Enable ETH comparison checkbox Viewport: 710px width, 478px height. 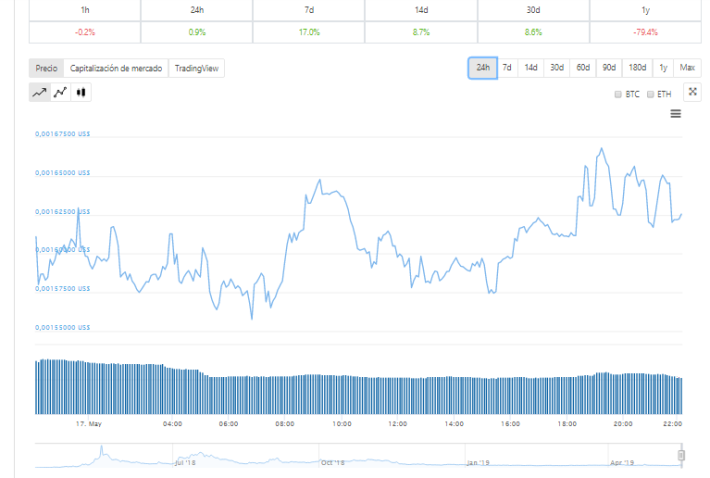[650, 94]
